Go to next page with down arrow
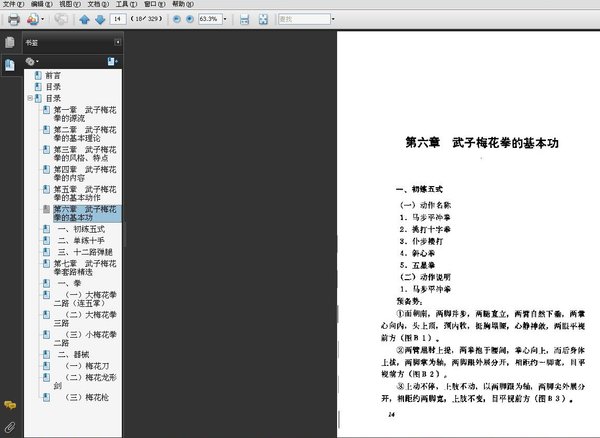 (x=100, y=19)
